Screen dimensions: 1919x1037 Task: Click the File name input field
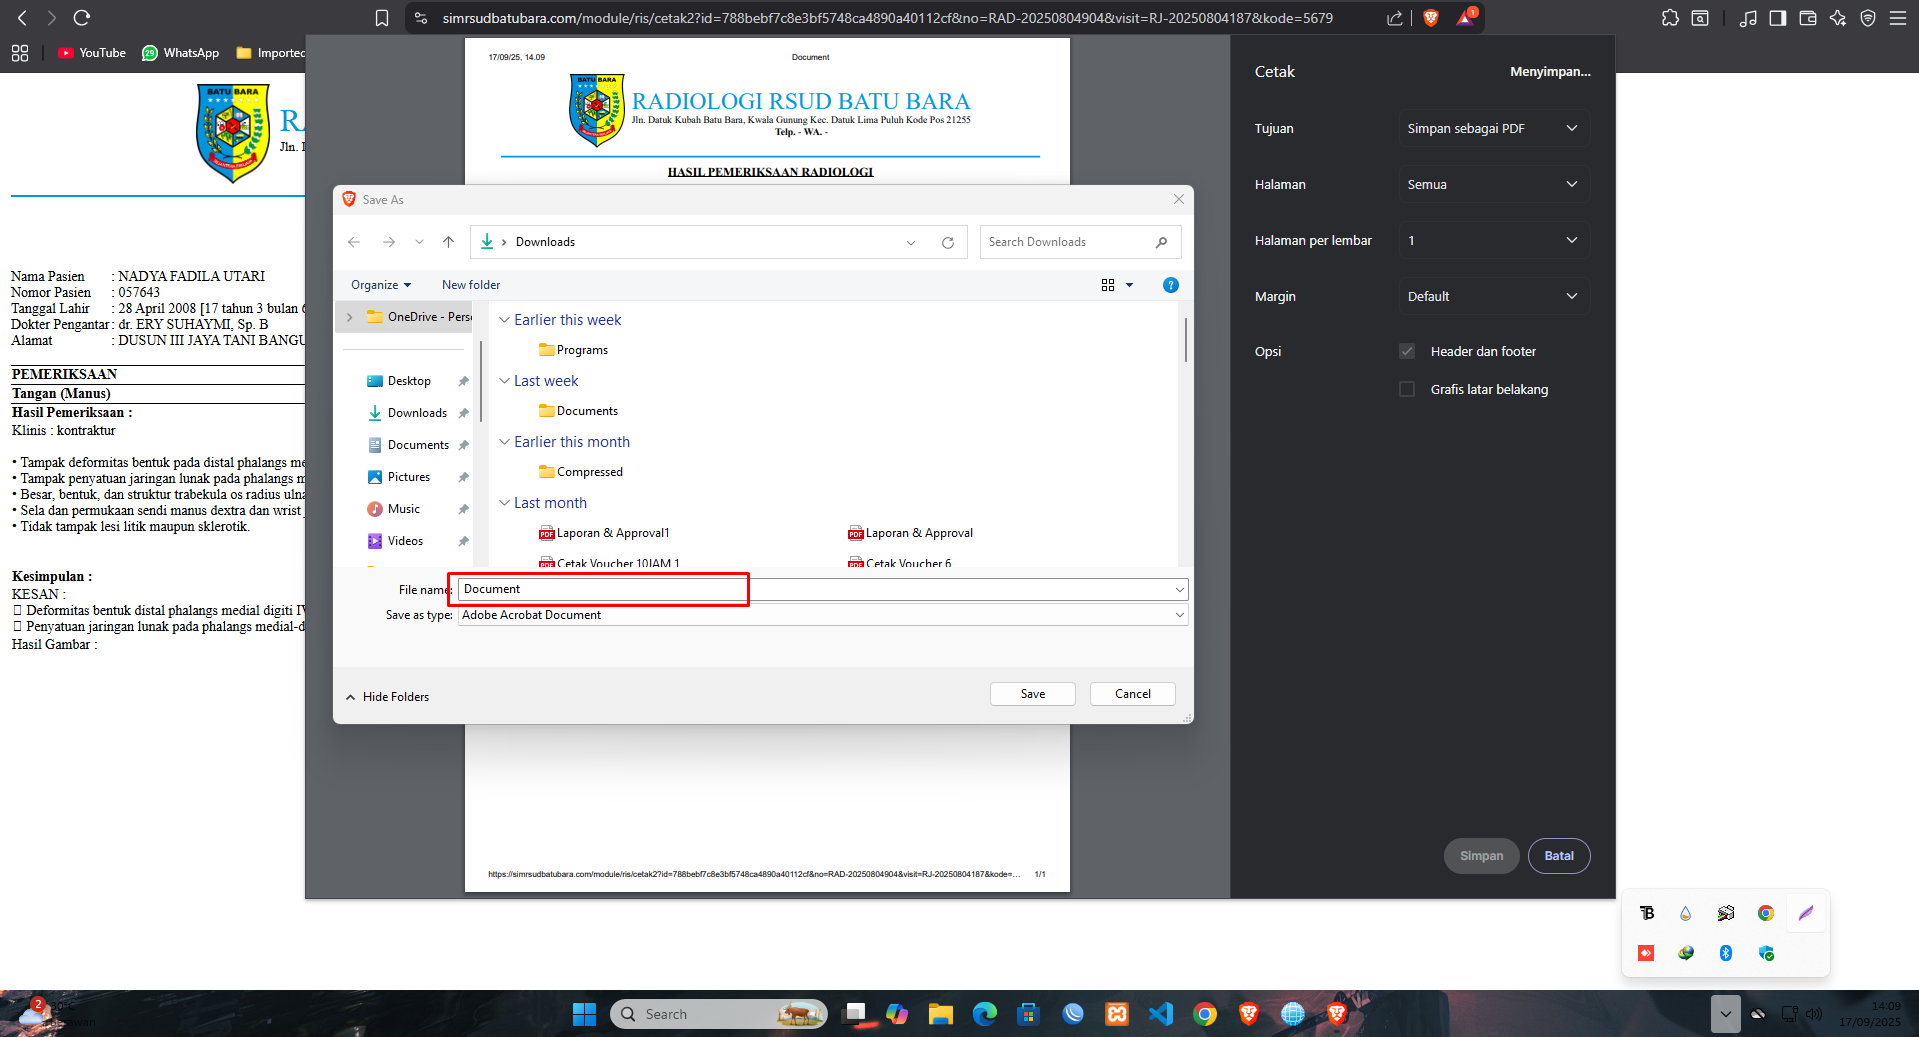point(823,589)
